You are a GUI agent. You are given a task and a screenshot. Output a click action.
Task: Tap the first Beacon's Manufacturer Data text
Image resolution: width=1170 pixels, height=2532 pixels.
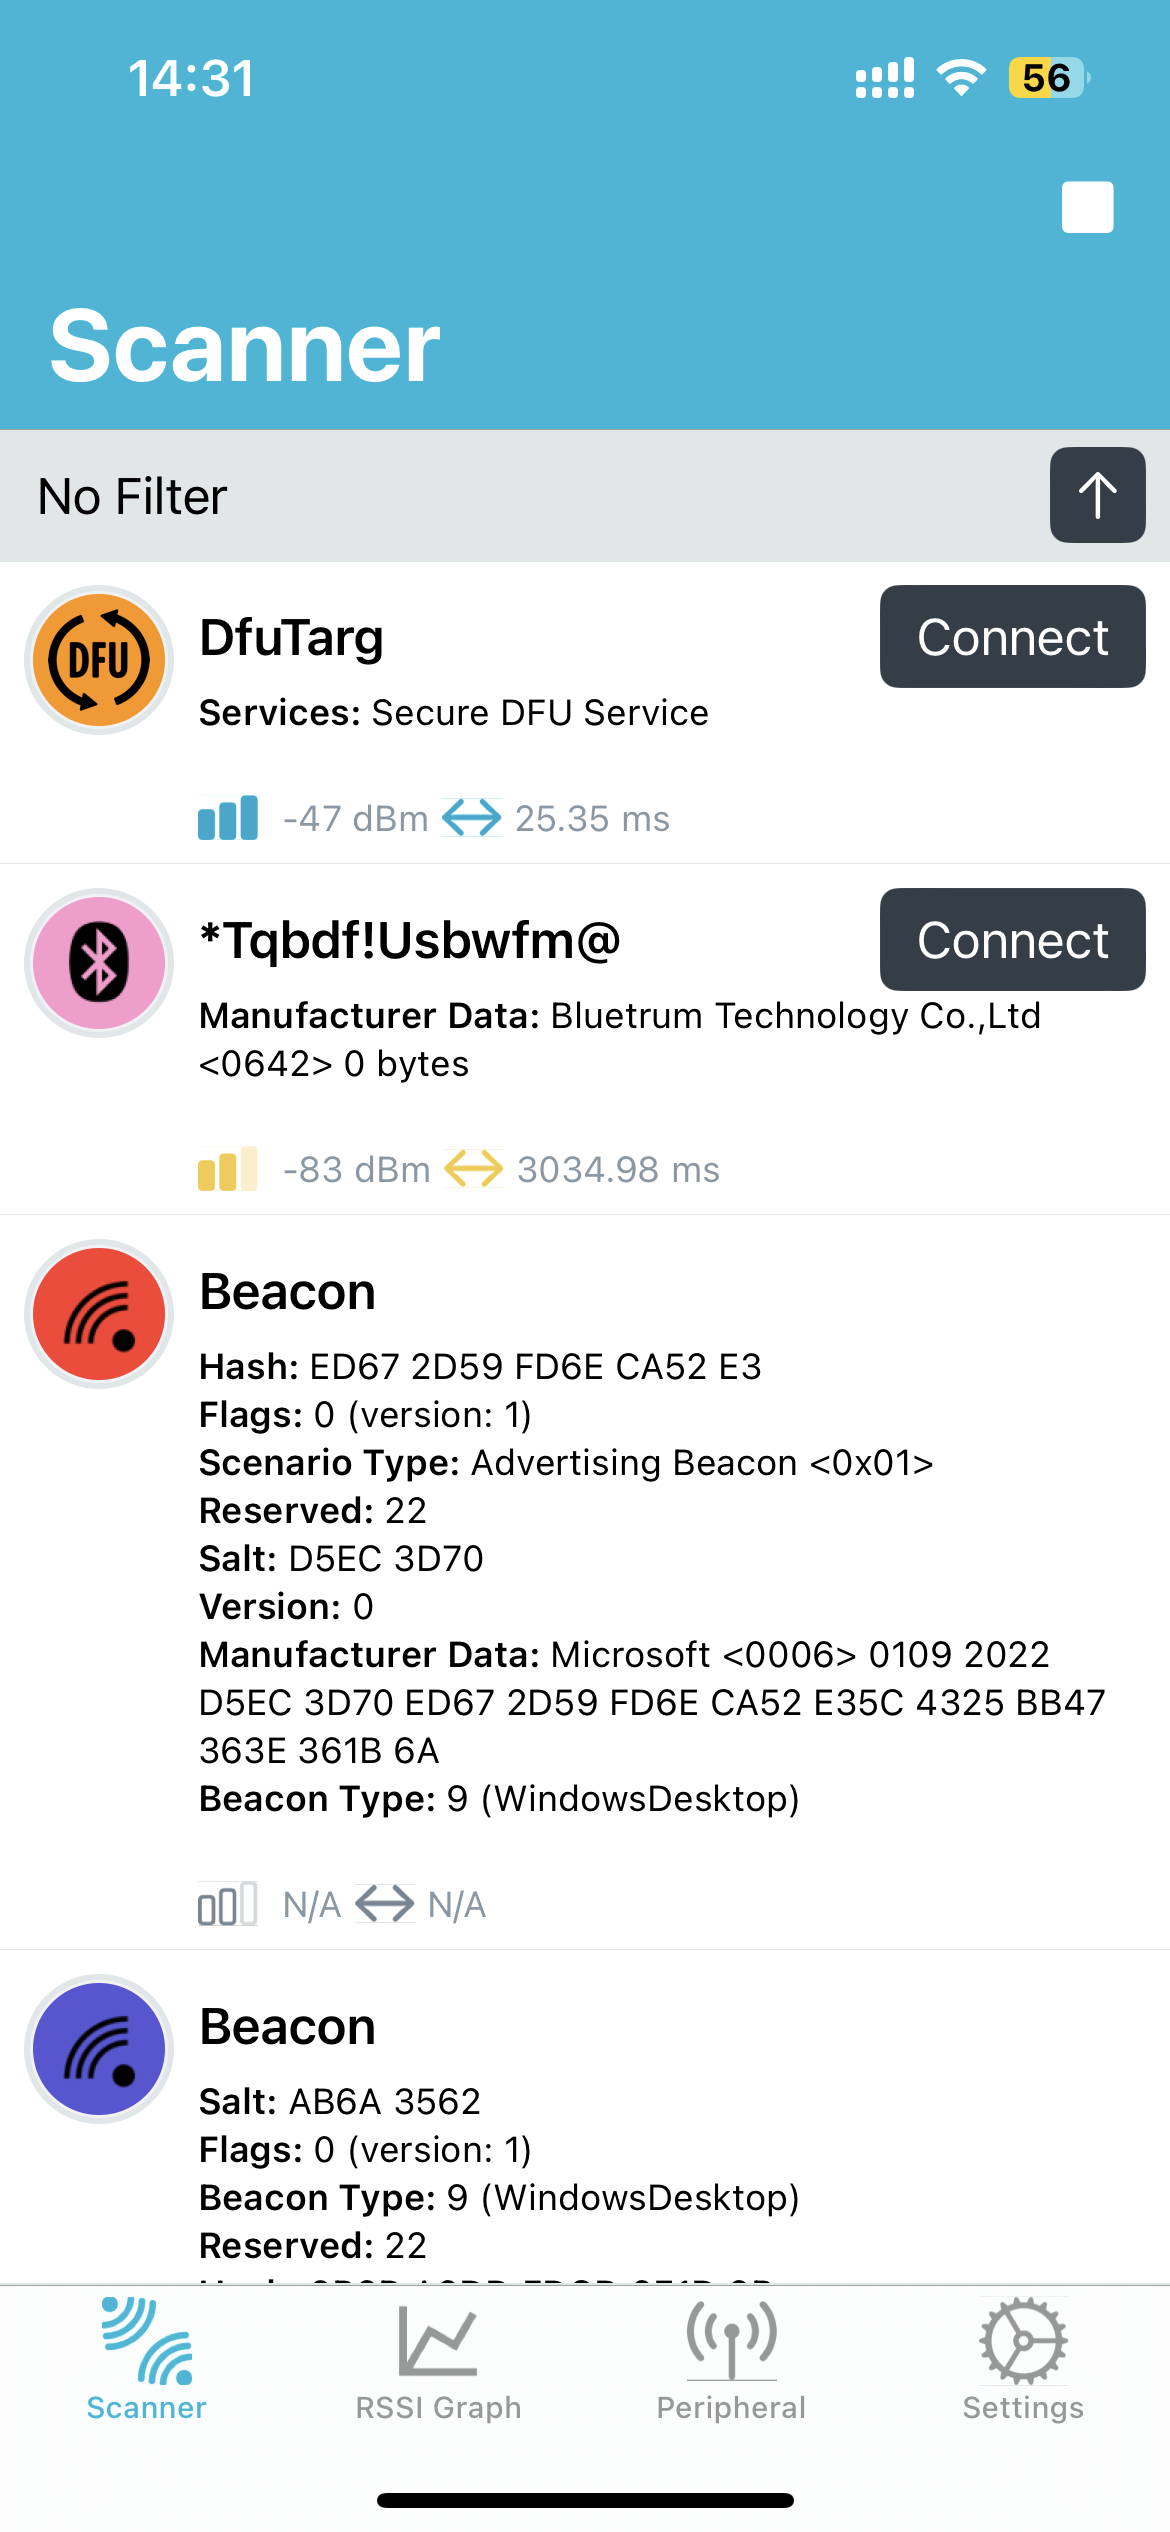click(653, 1703)
